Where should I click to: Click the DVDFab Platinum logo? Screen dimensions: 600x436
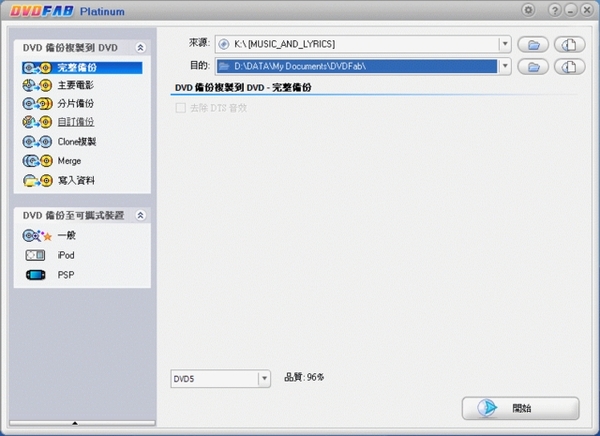(67, 11)
